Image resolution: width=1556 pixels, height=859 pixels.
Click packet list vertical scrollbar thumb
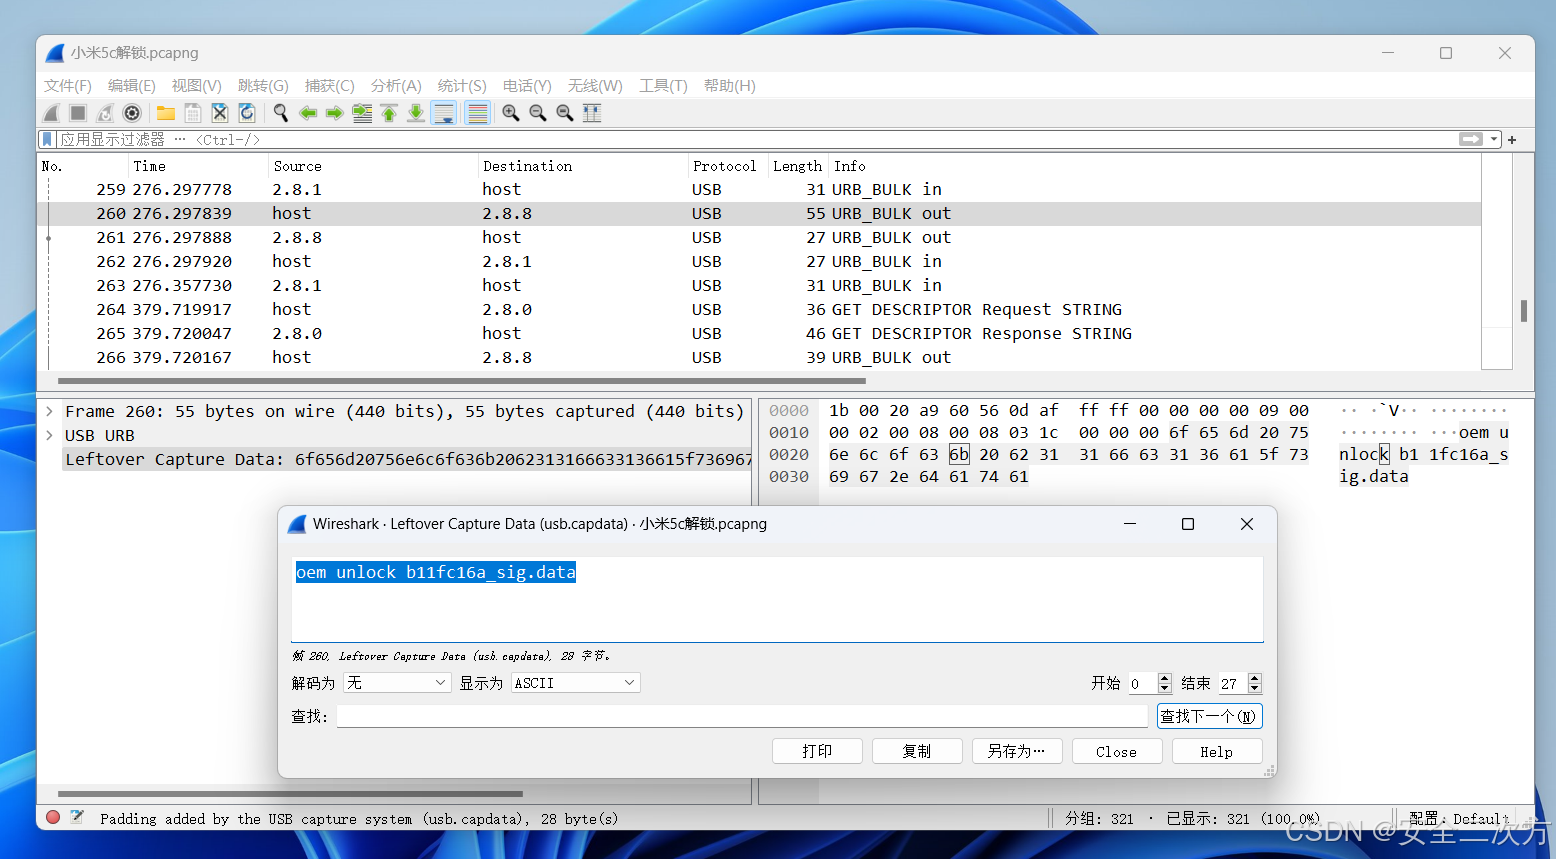pos(1524,311)
